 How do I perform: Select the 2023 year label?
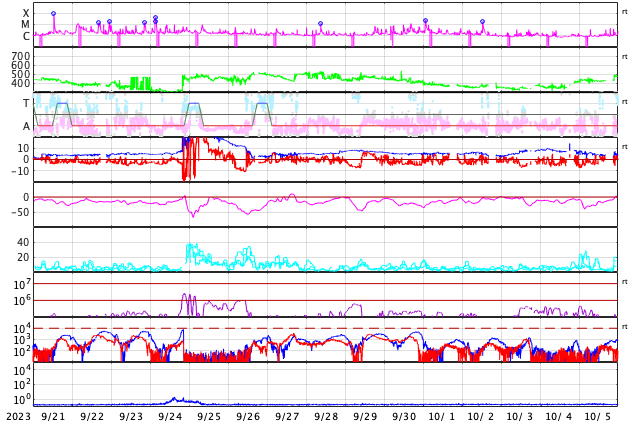pyautogui.click(x=18, y=417)
